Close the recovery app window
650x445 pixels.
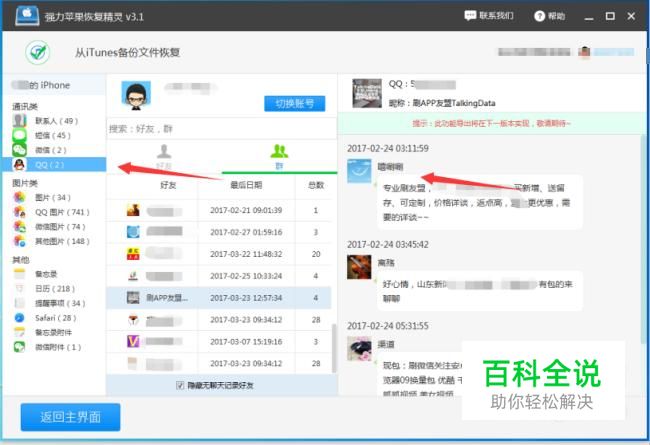[631, 16]
